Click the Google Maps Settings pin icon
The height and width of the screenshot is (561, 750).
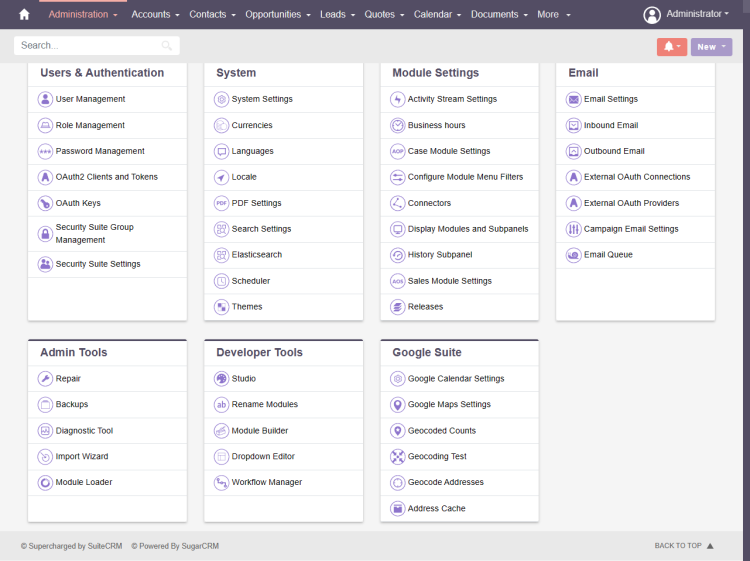coord(397,405)
